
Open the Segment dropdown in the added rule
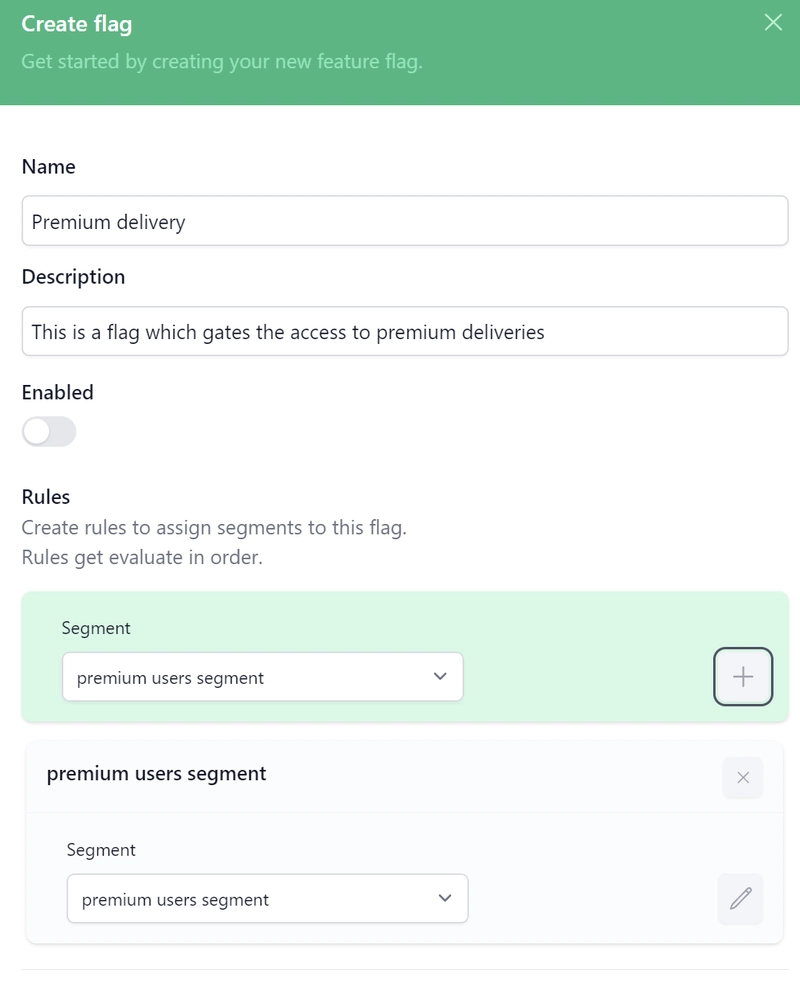(x=268, y=899)
